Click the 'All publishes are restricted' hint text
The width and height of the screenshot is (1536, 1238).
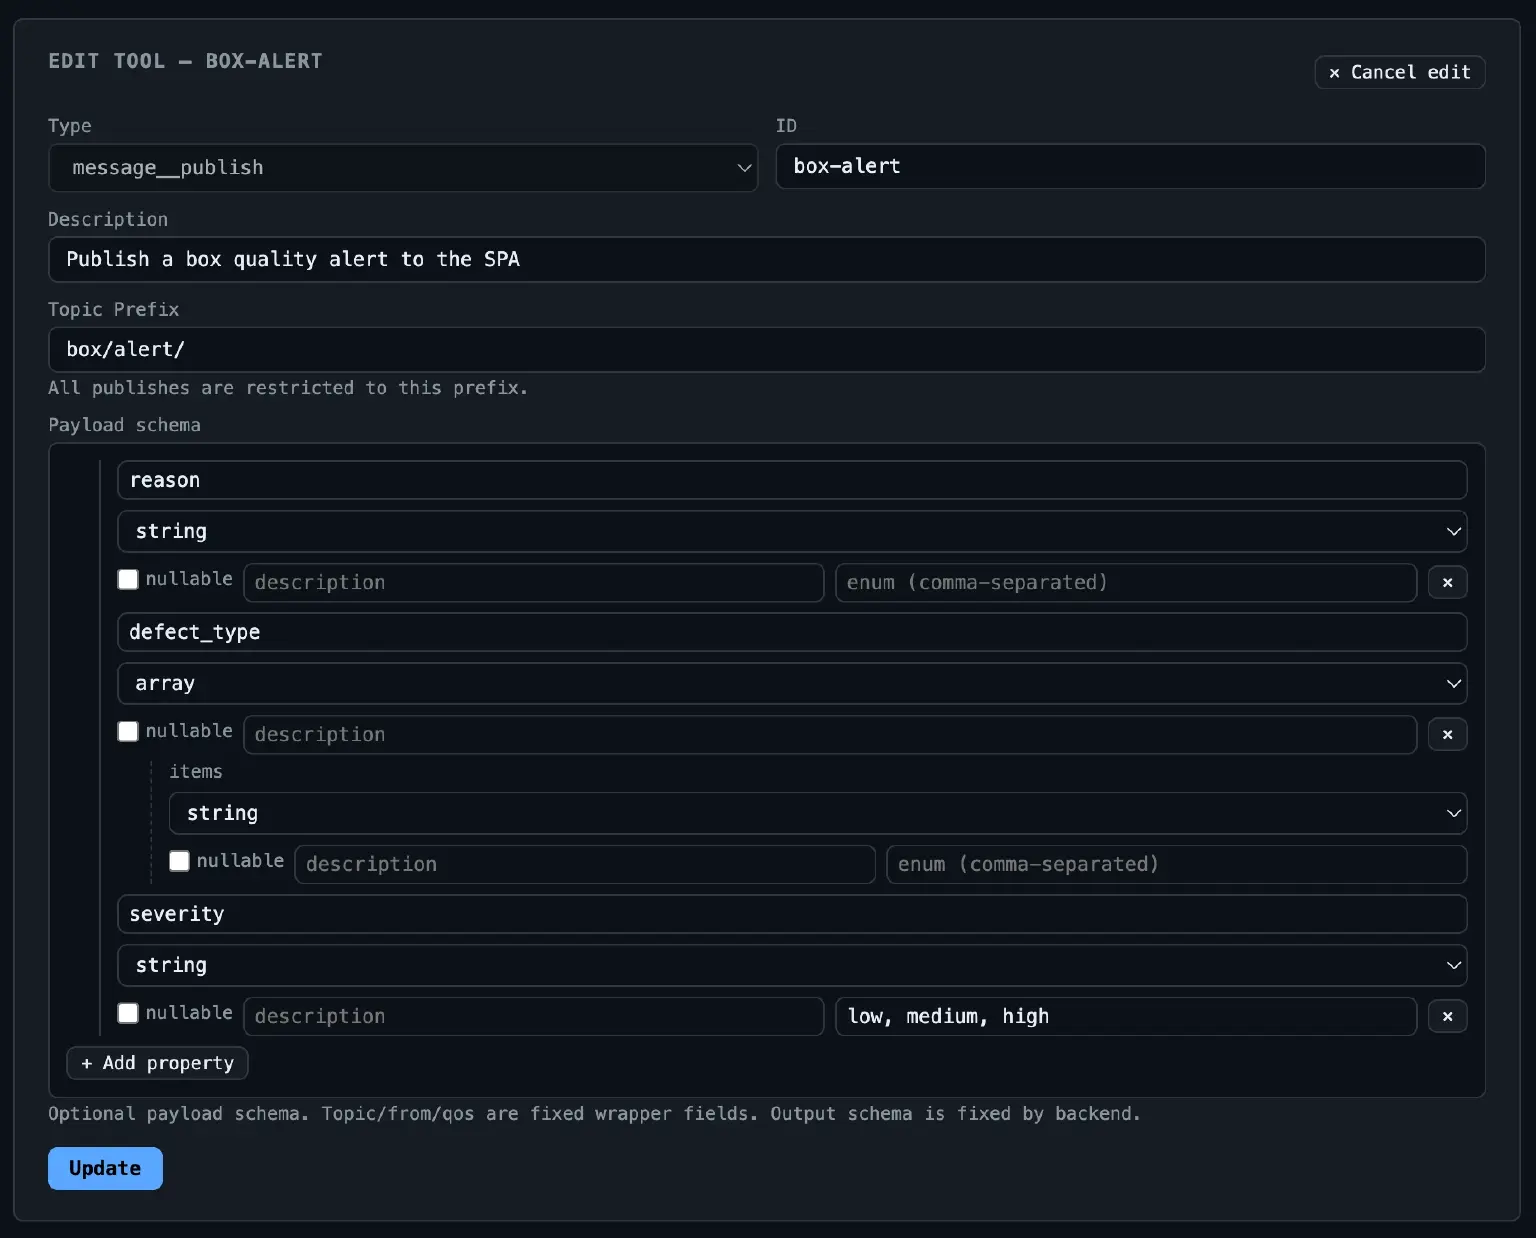point(288,388)
